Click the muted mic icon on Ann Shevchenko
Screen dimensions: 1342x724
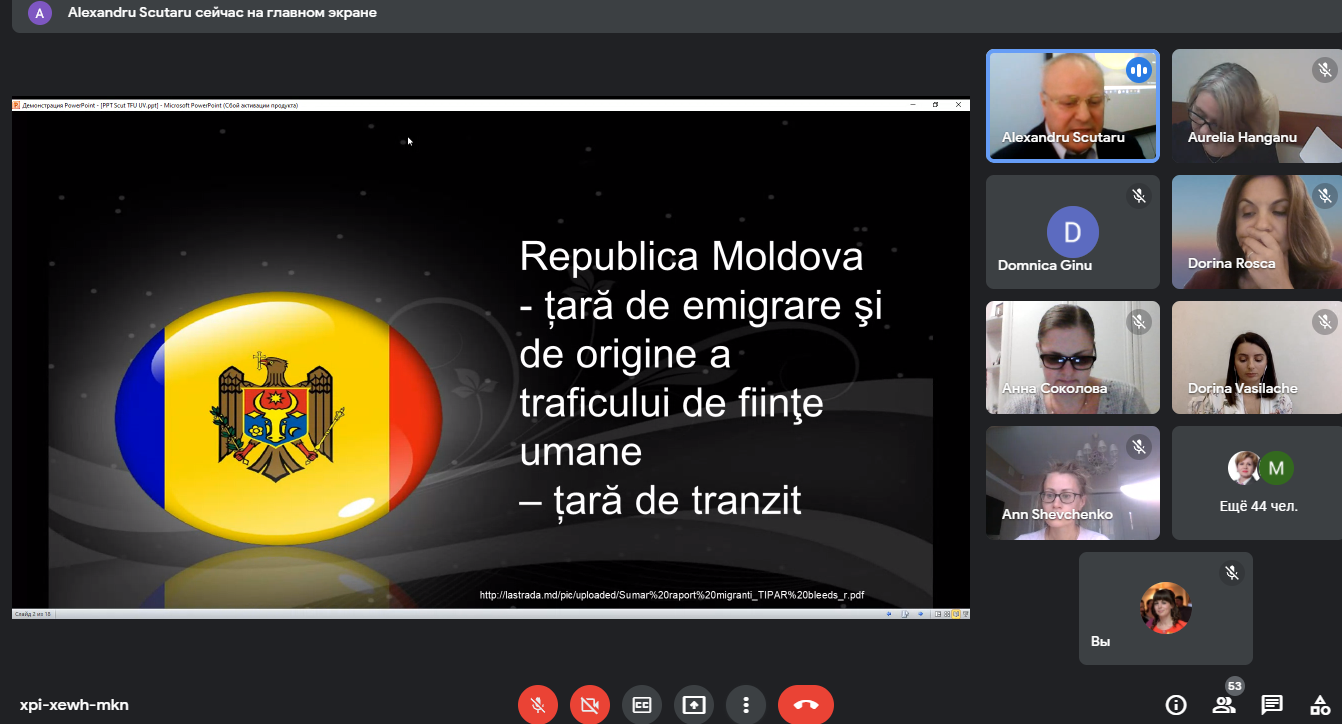(x=1139, y=447)
